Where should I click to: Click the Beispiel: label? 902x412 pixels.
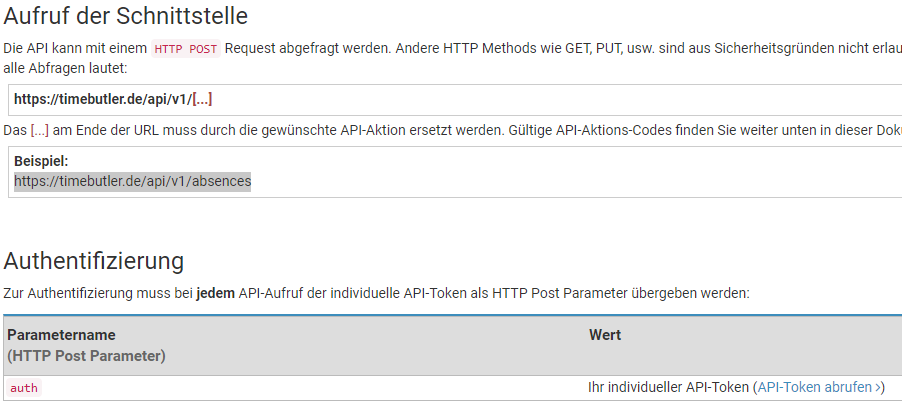coord(41,161)
